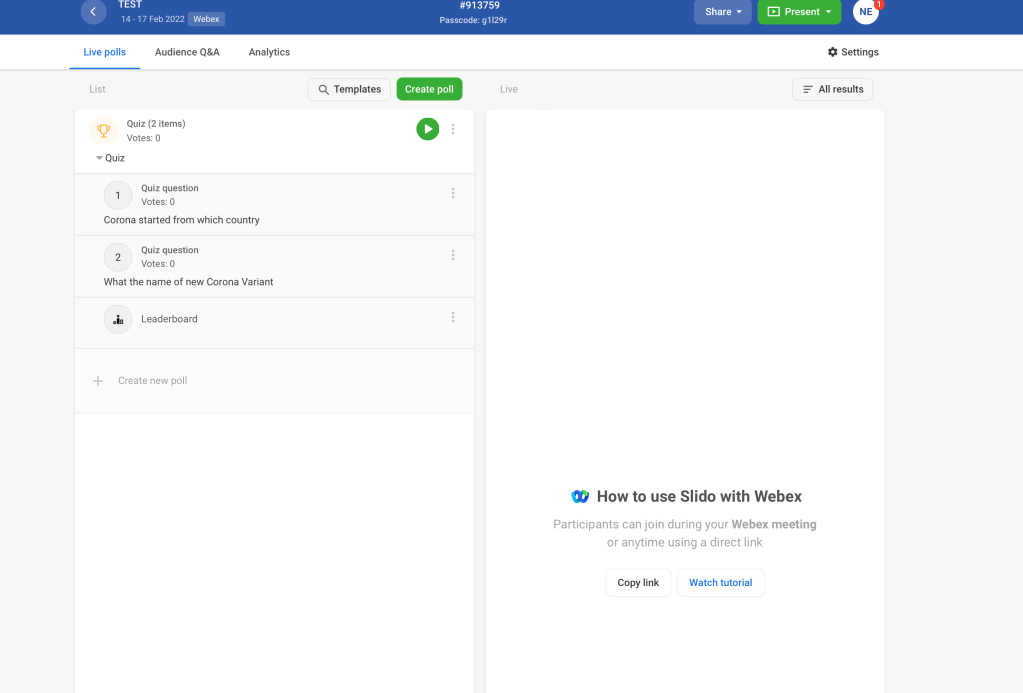Click the green Create poll button
The height and width of the screenshot is (693, 1023).
coord(429,89)
